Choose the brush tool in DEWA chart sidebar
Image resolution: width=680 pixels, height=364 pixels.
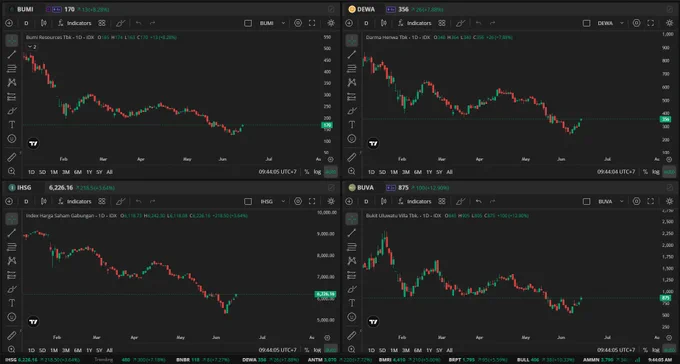(352, 111)
